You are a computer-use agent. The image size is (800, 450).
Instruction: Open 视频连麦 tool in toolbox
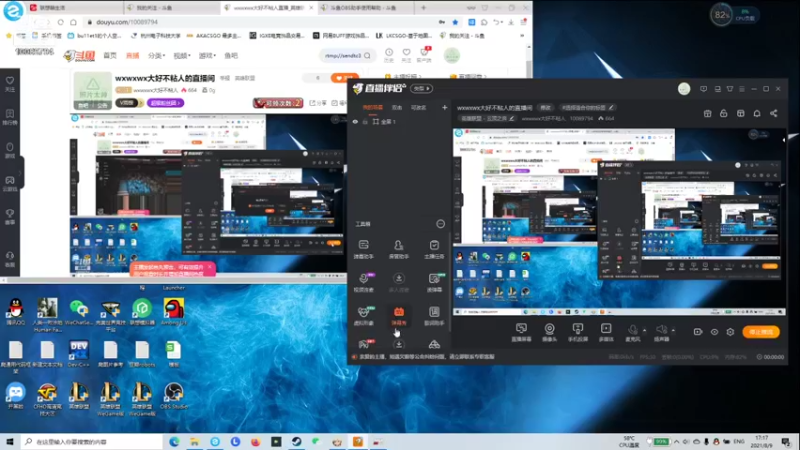coord(363,282)
